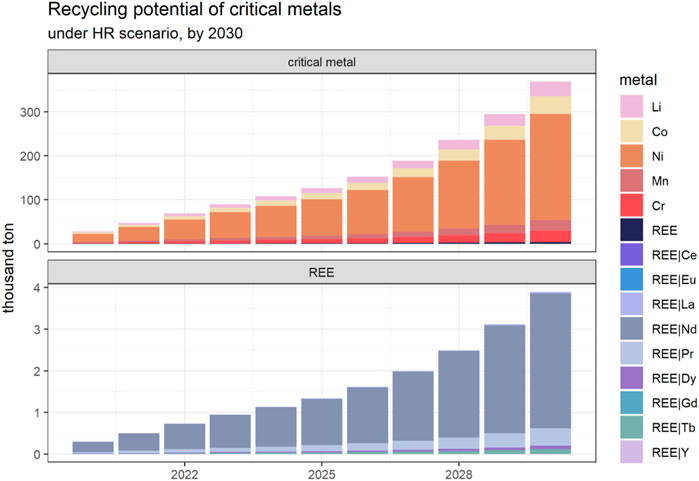
Task: Click the Mn segment of the 2030 bar
Action: coord(551,225)
